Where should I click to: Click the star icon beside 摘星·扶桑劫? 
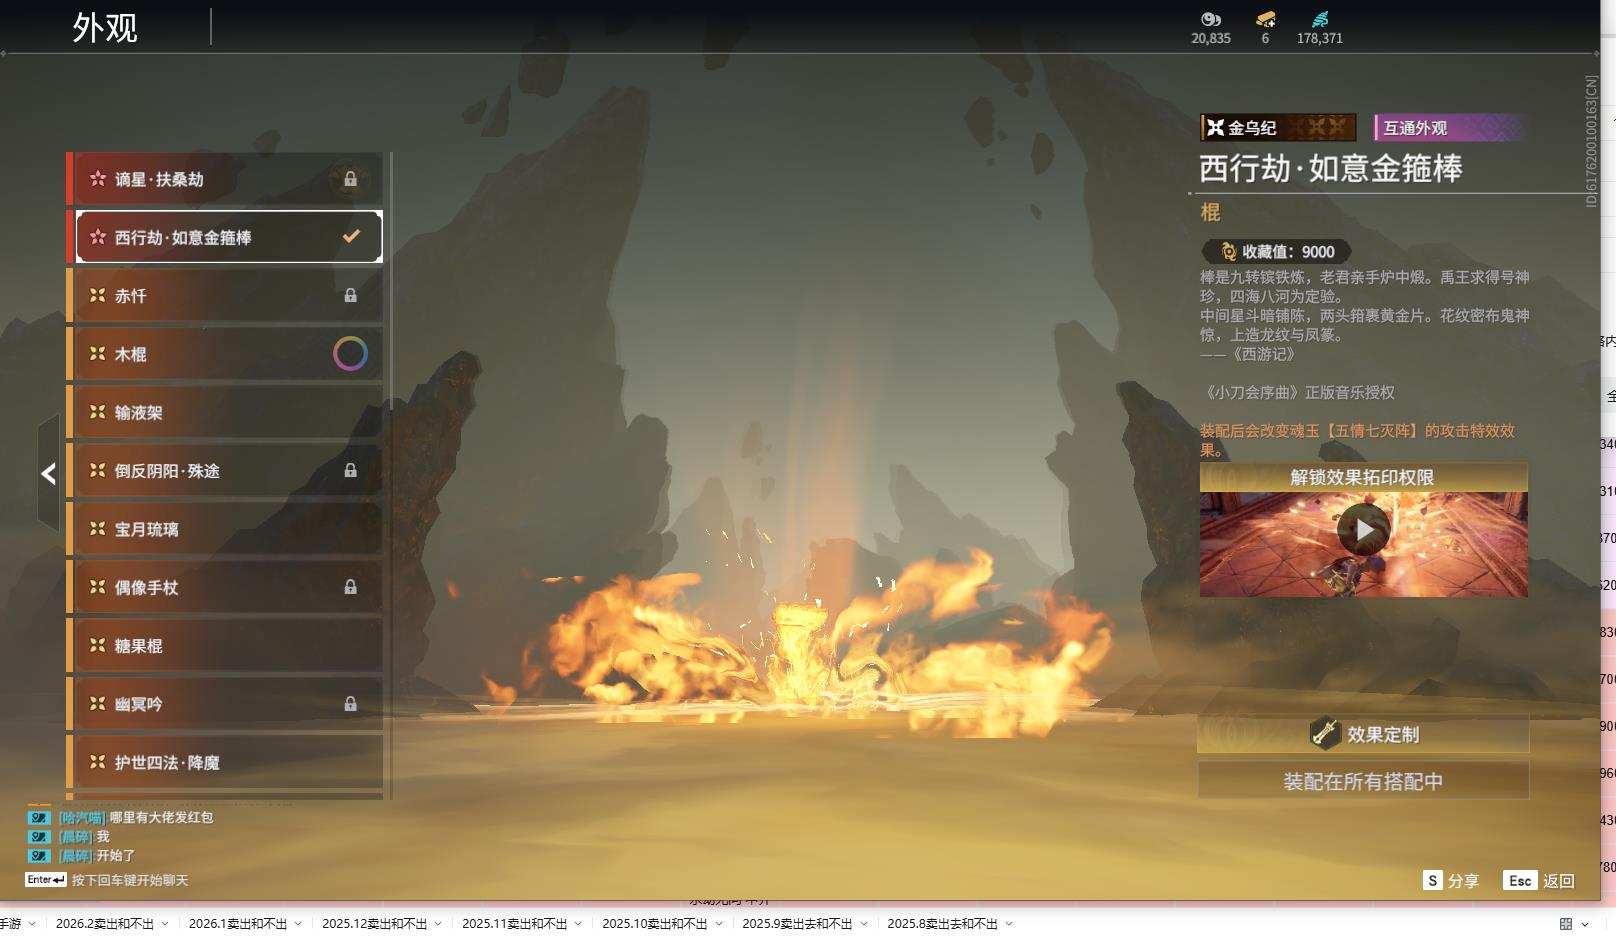pos(98,178)
